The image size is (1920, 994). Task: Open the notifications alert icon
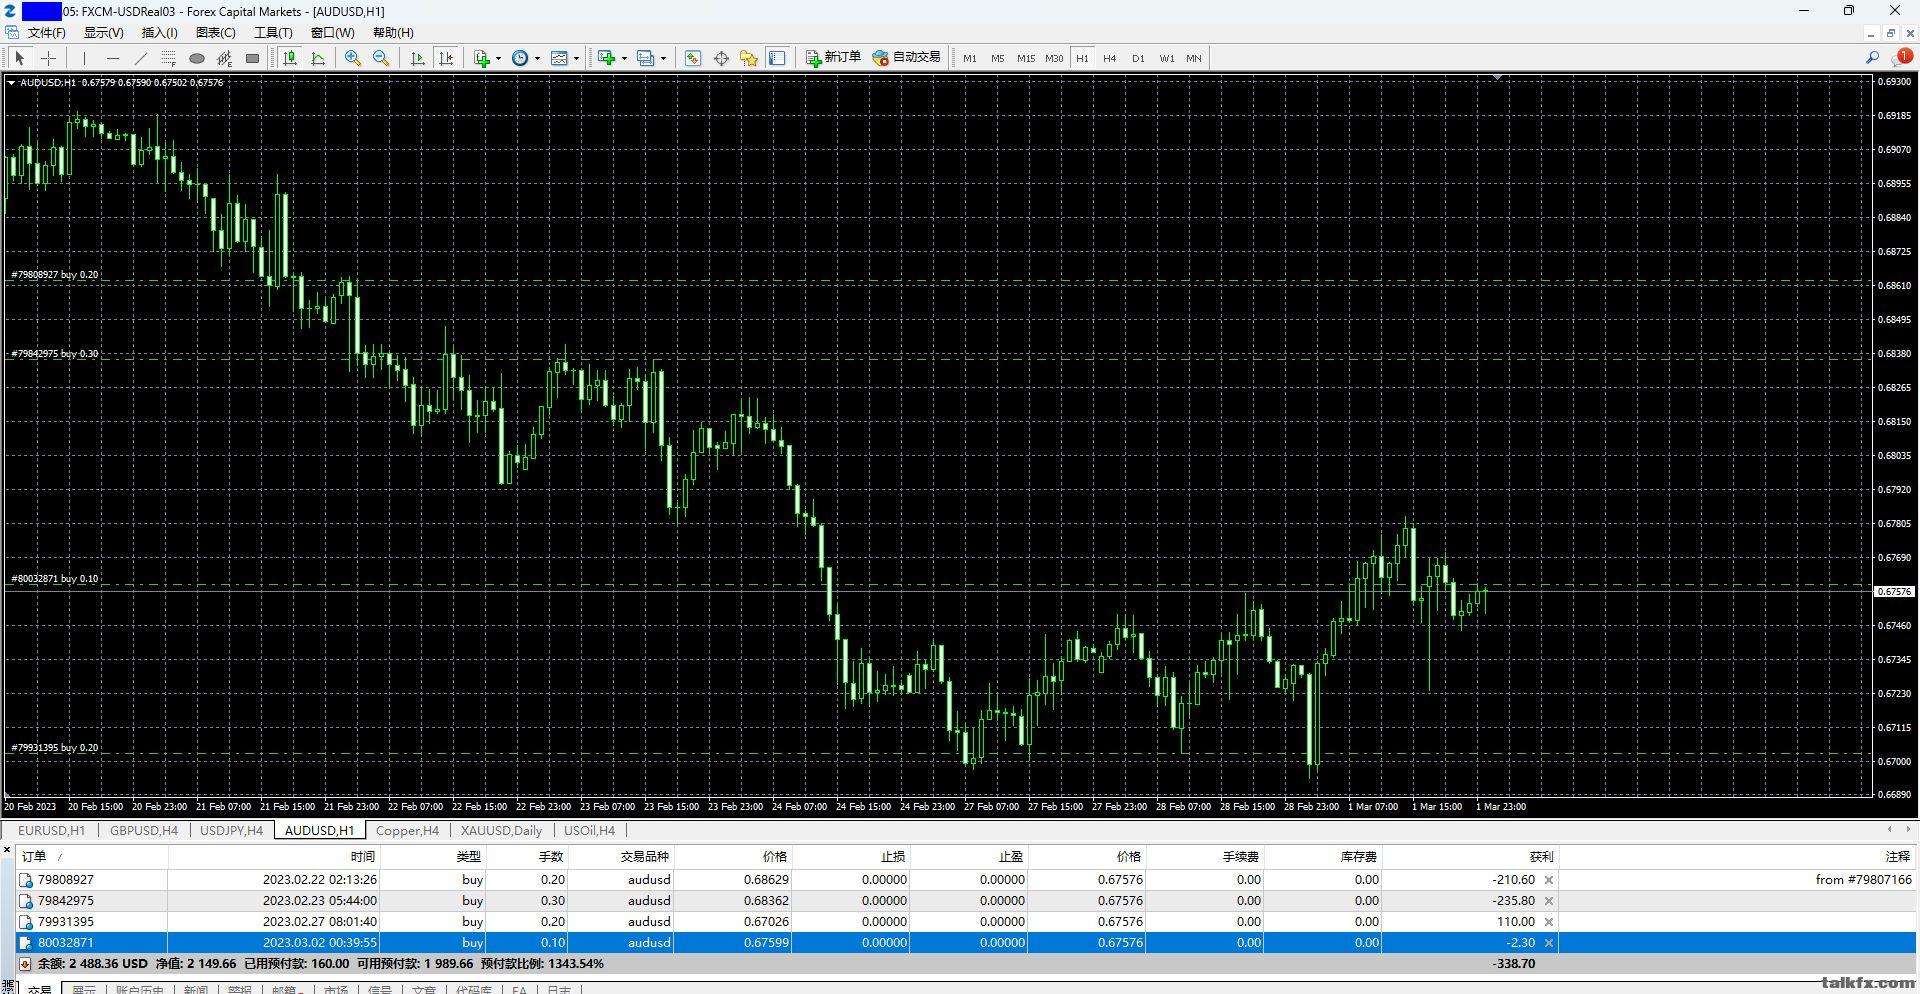1901,58
